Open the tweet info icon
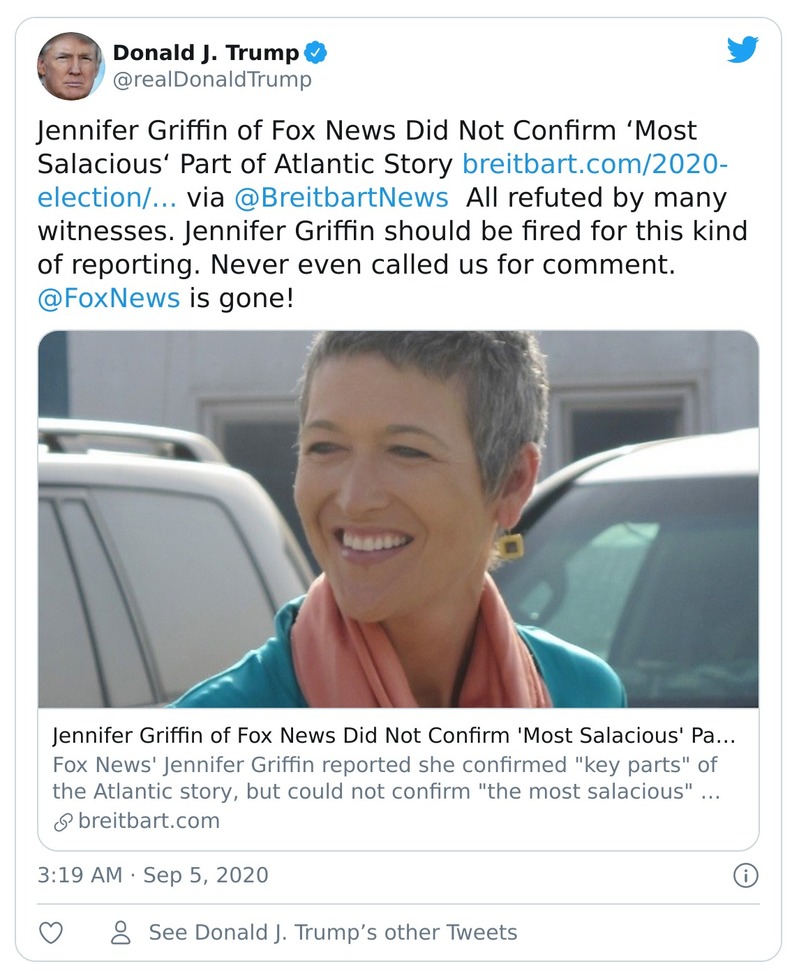Image resolution: width=799 pixels, height=978 pixels. [745, 876]
